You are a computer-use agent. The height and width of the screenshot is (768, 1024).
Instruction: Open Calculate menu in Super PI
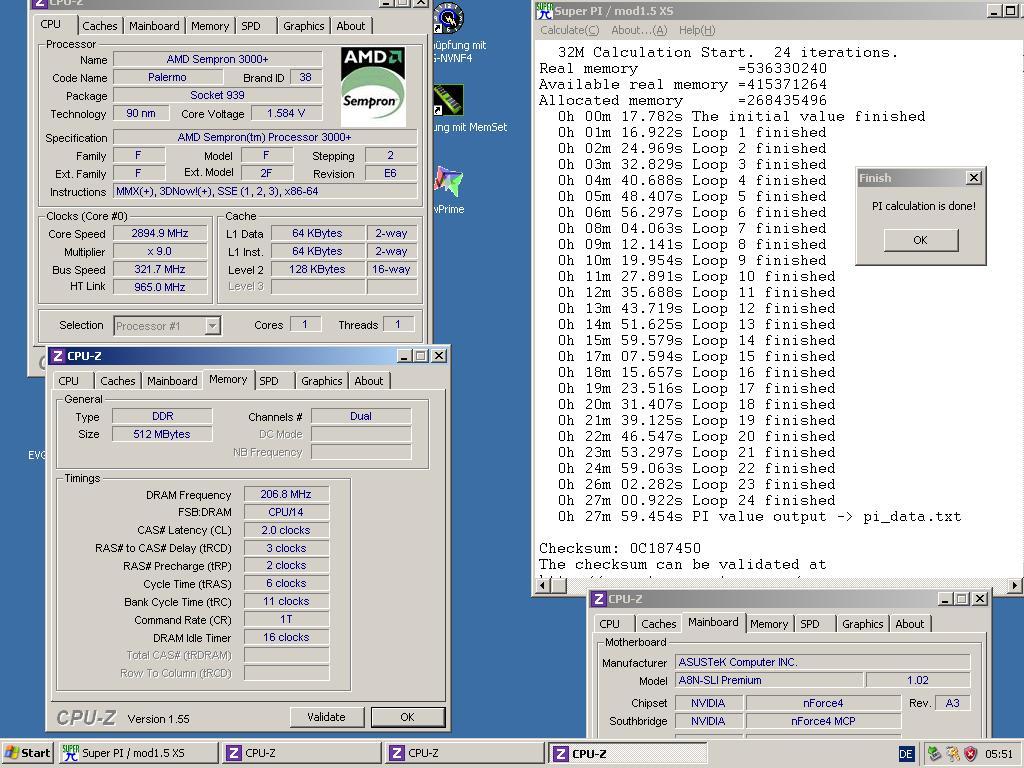[569, 30]
